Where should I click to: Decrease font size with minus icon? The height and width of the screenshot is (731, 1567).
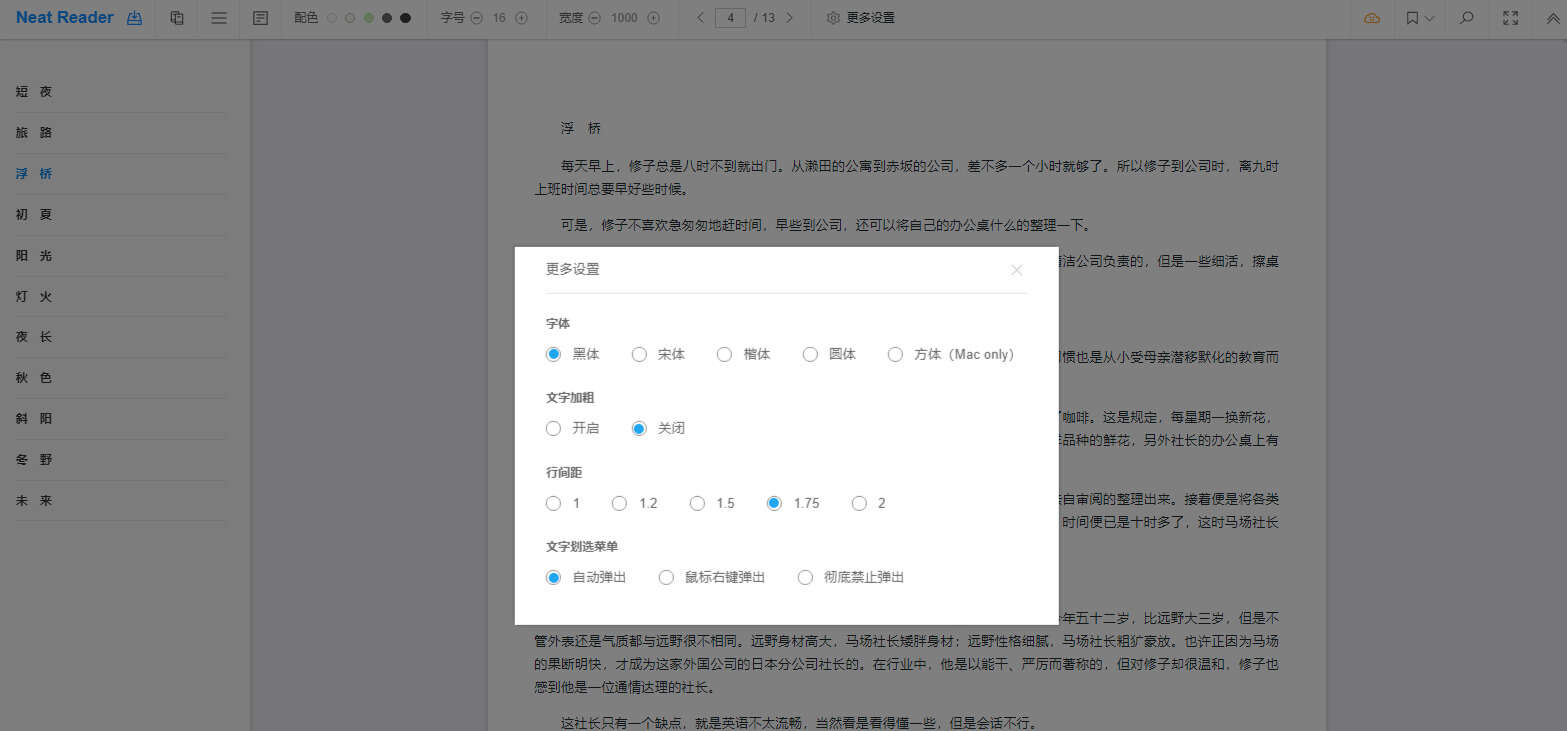[476, 18]
